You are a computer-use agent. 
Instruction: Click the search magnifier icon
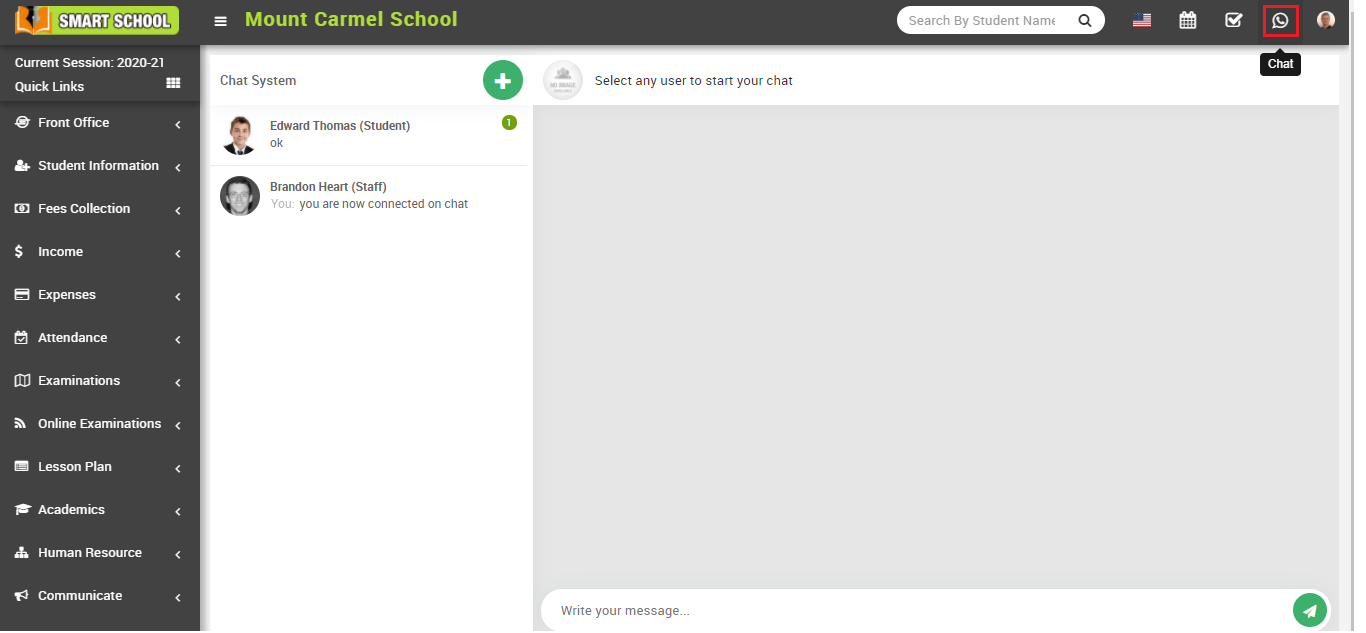[1085, 19]
